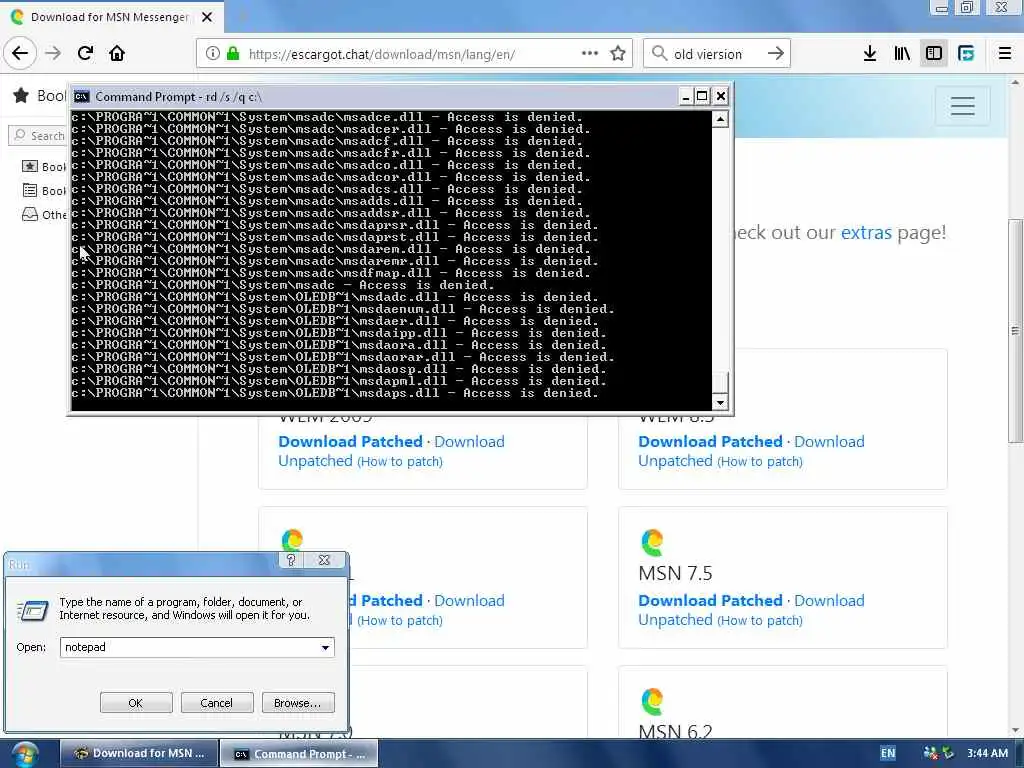
Task: Open the Downloads arrow icon
Action: point(869,54)
